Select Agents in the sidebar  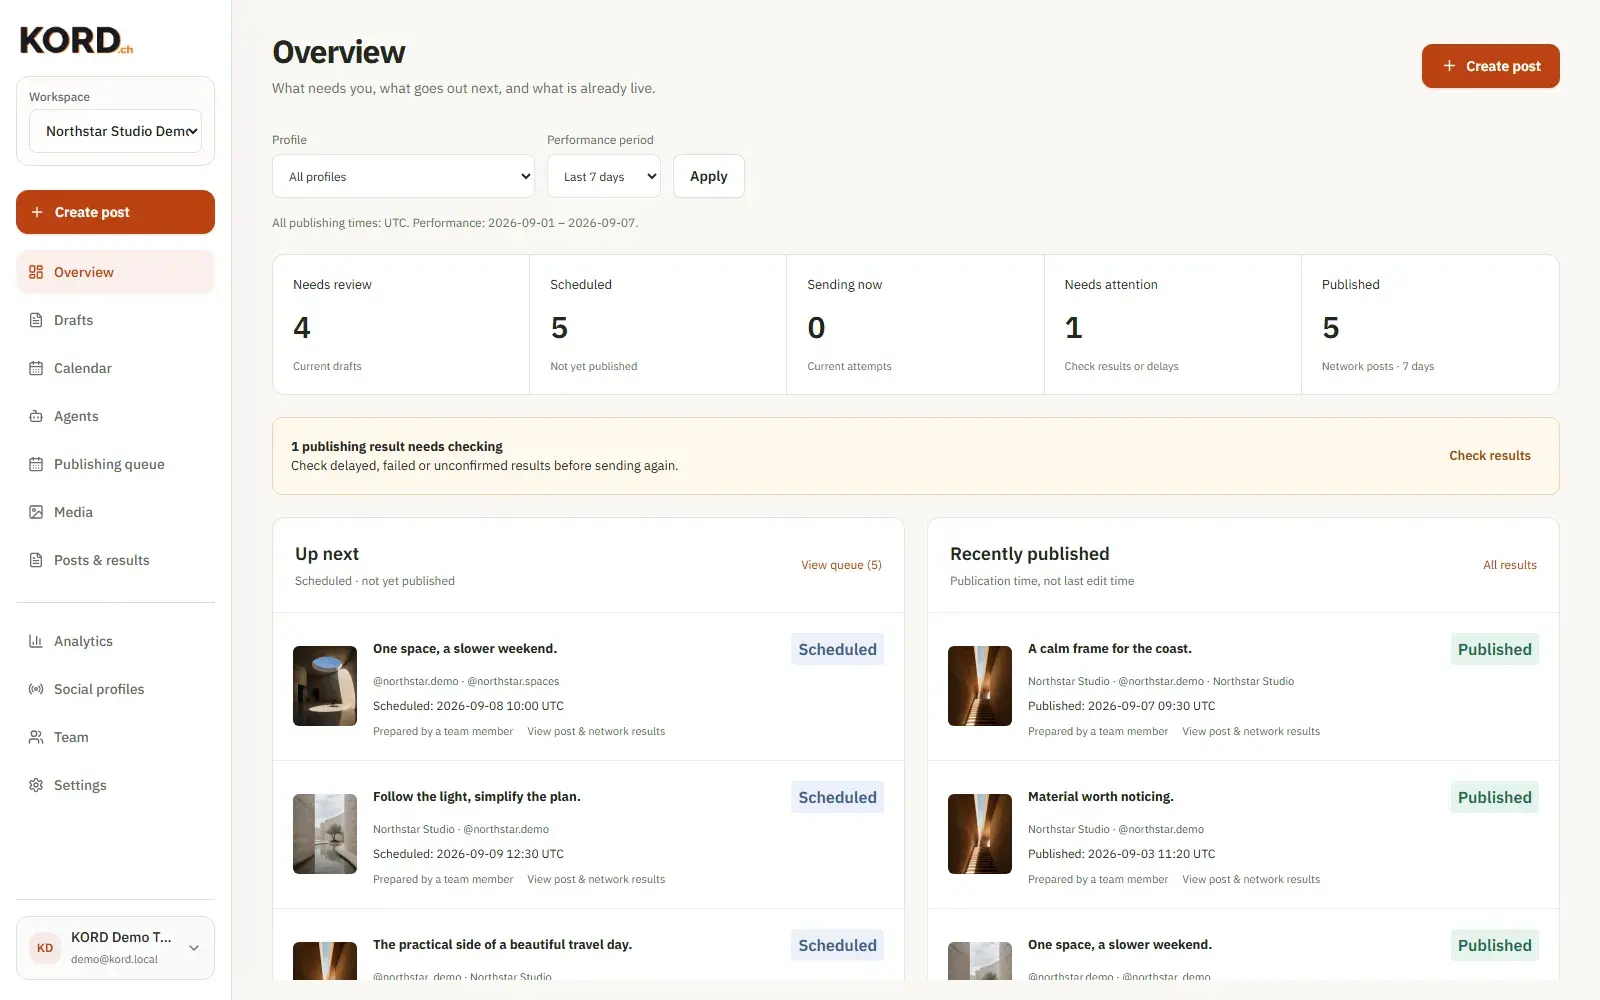(115, 416)
